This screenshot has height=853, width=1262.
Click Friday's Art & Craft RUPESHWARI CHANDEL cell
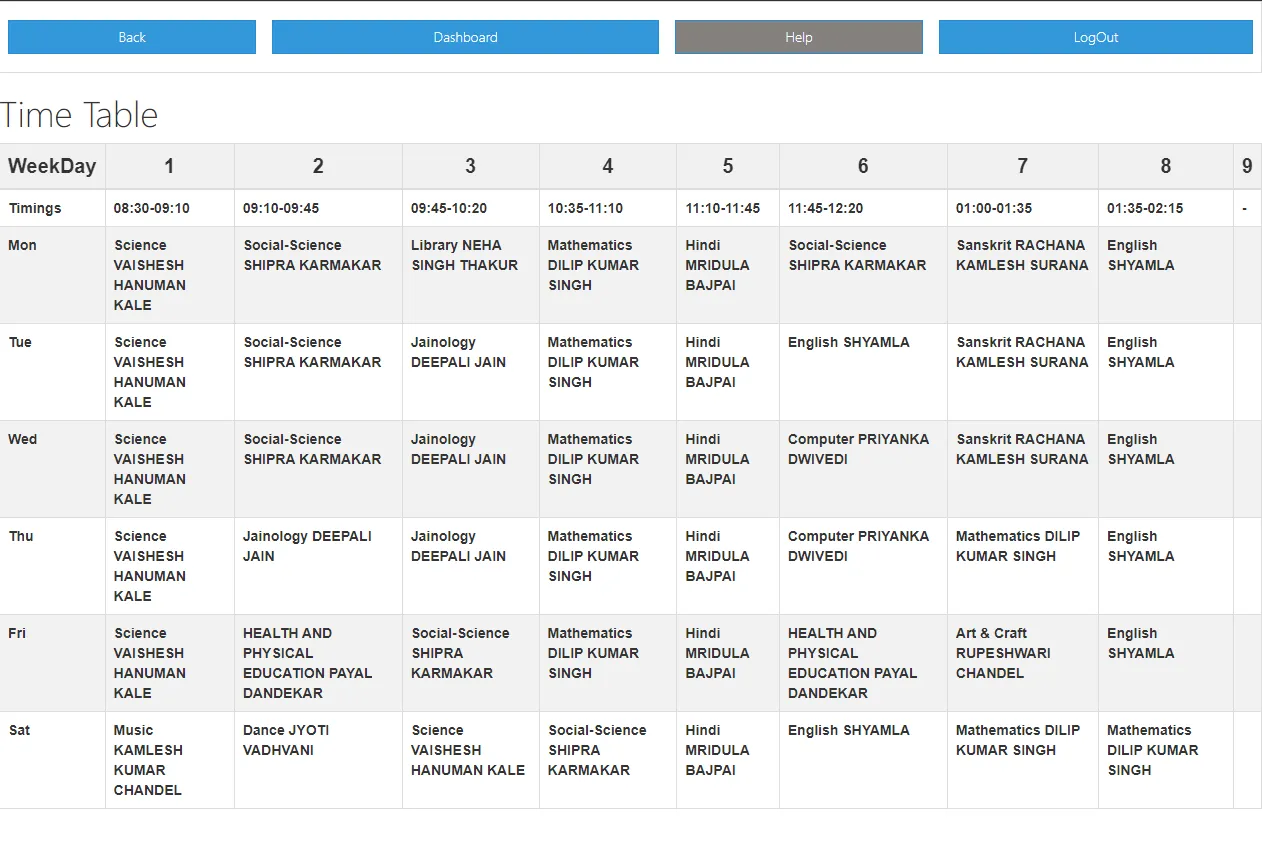coord(1023,663)
